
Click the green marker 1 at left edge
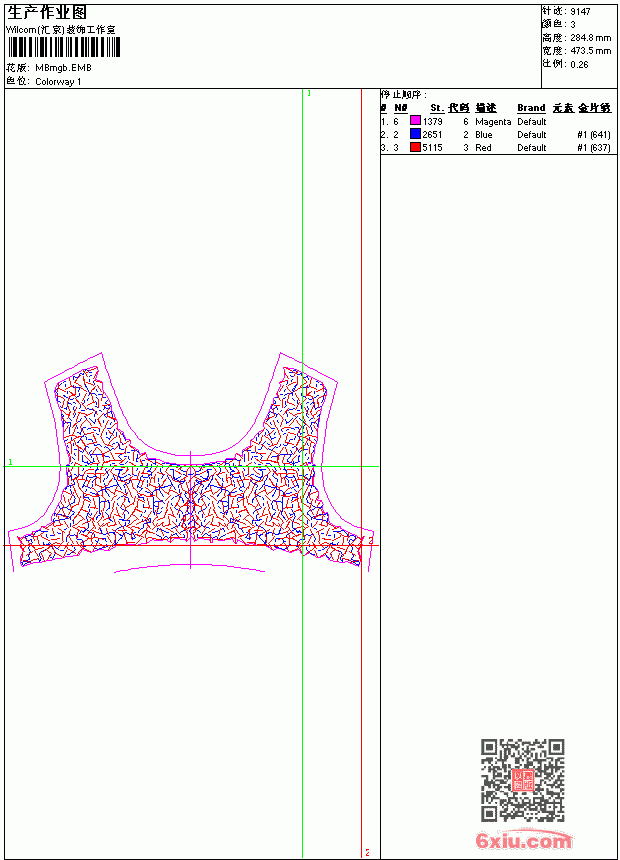pos(10,462)
